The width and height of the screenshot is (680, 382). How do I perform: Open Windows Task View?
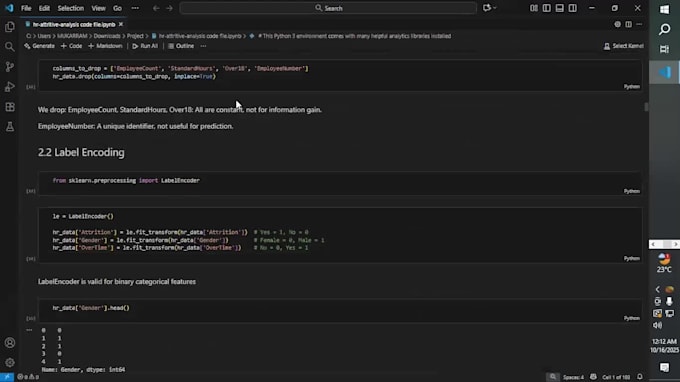coord(664,49)
